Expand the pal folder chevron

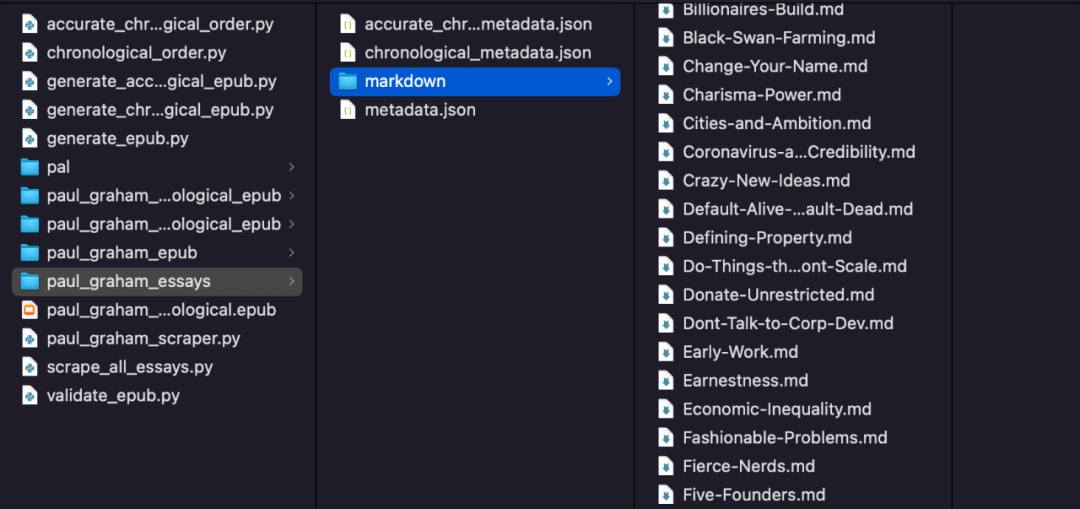coord(292,167)
